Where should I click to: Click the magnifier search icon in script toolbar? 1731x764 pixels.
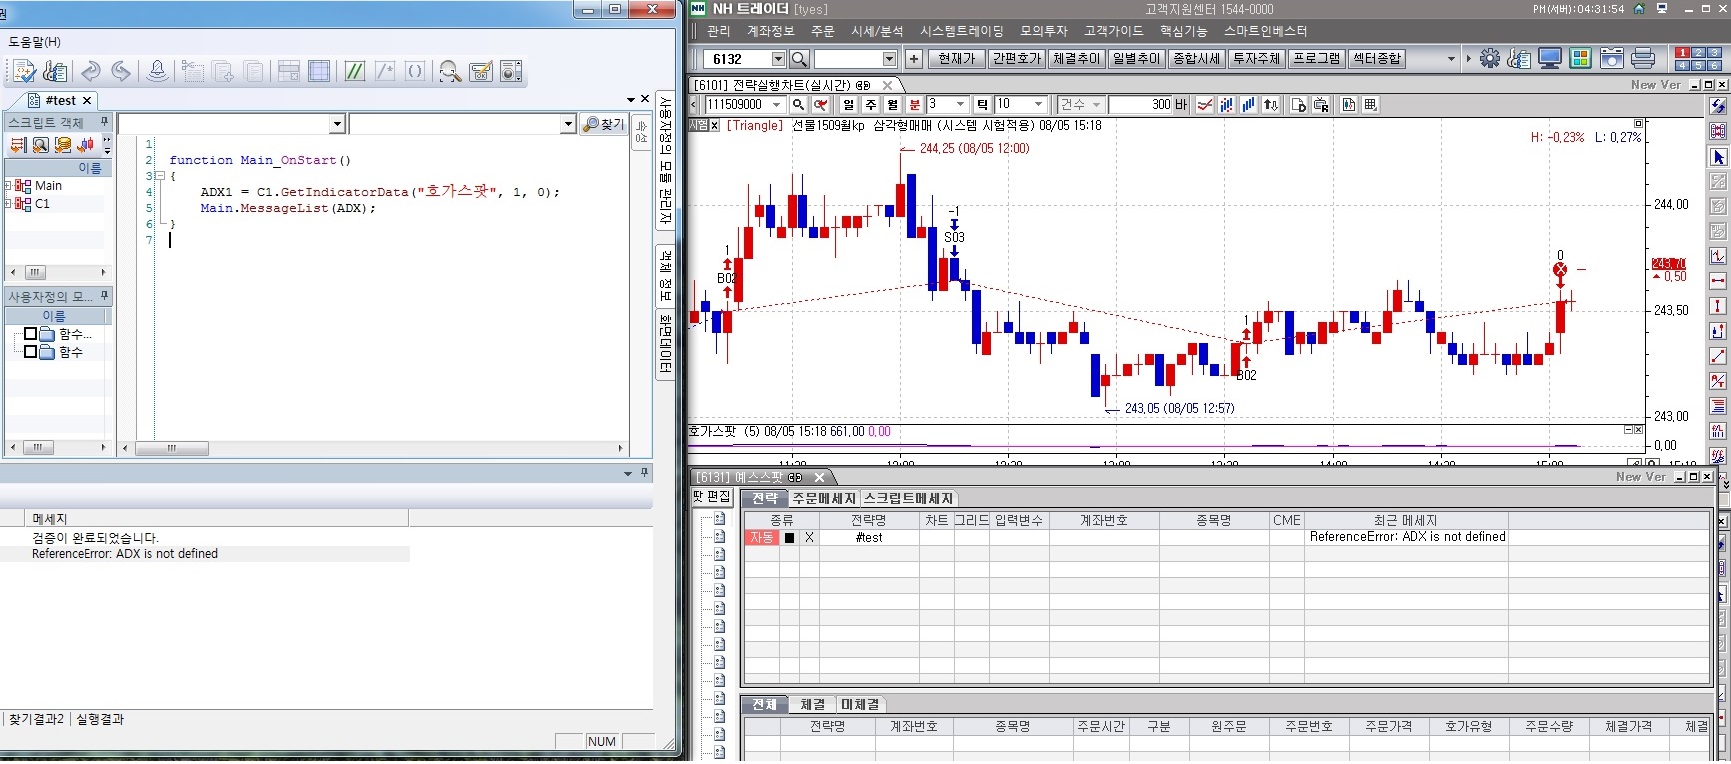[450, 72]
